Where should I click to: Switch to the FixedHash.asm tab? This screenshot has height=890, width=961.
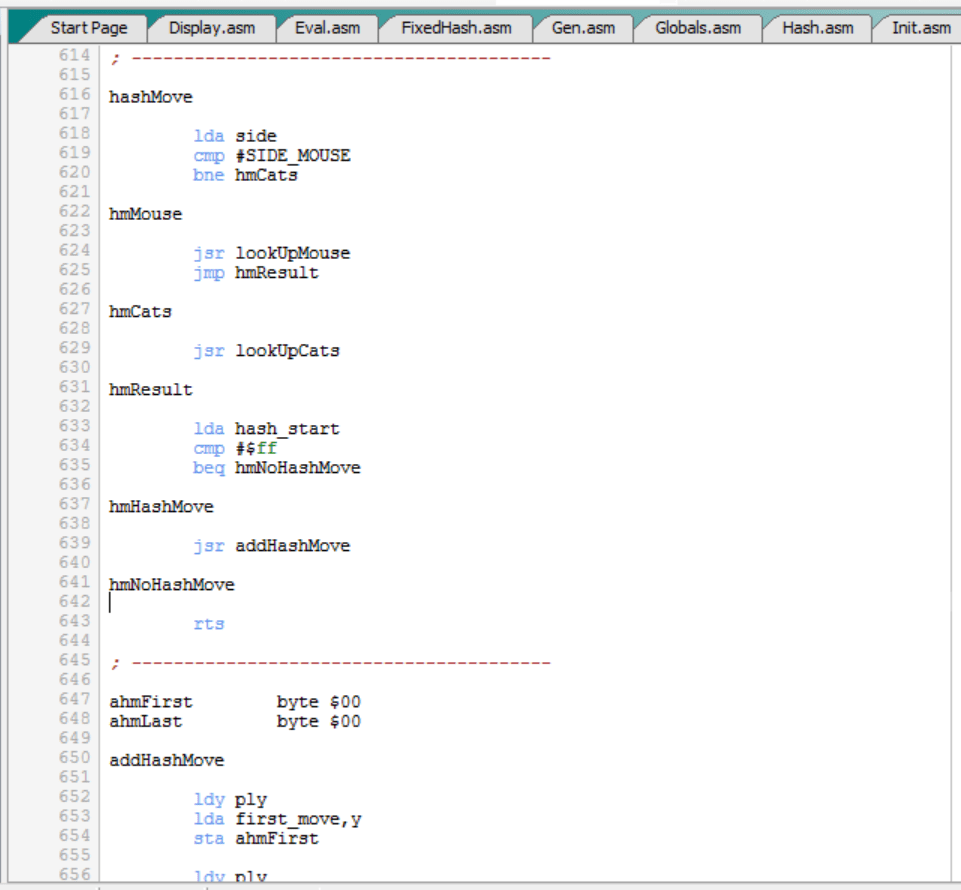click(455, 28)
